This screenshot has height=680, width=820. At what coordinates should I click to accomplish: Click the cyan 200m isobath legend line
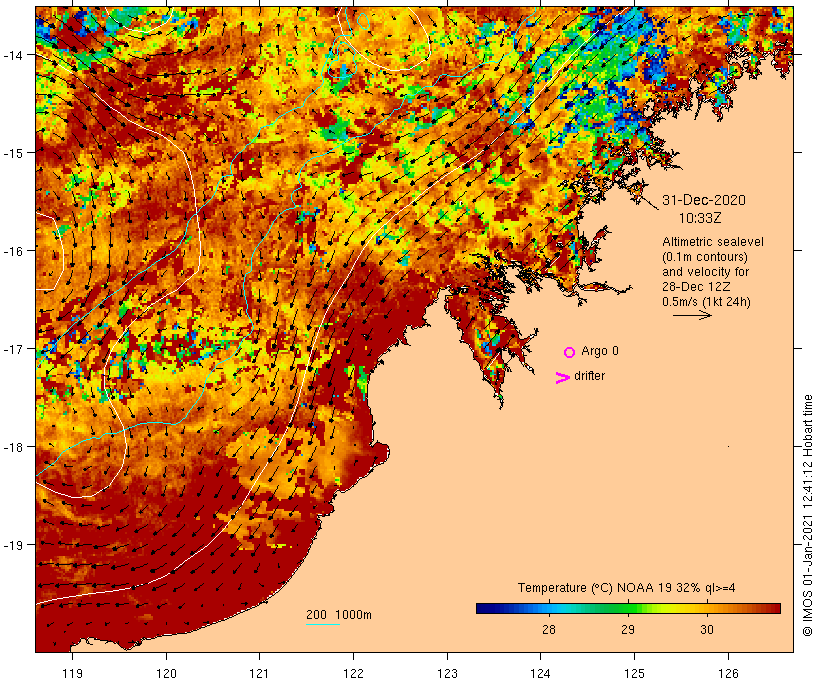click(323, 624)
